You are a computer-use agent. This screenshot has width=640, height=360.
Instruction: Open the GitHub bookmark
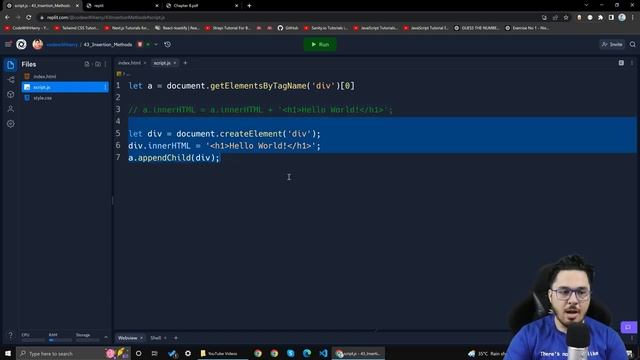(288, 28)
